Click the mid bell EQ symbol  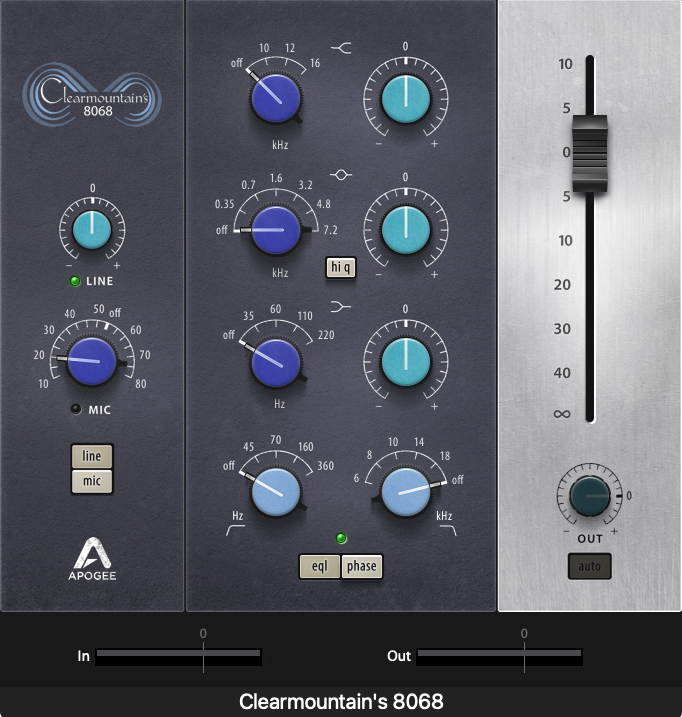341,175
